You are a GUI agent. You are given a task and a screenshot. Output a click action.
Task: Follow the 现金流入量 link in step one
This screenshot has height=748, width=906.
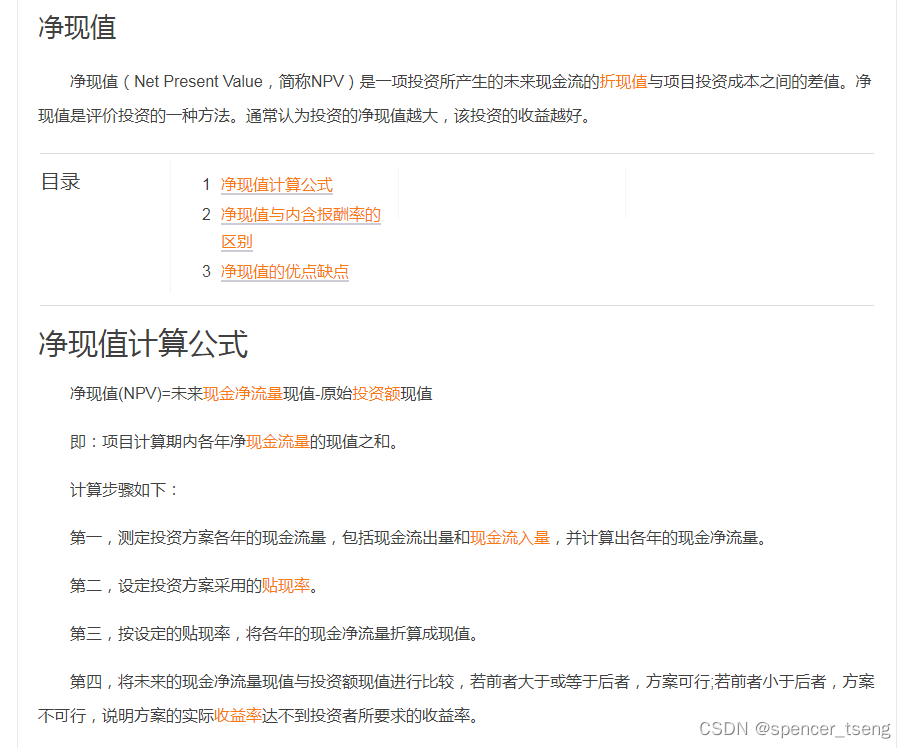coord(510,538)
